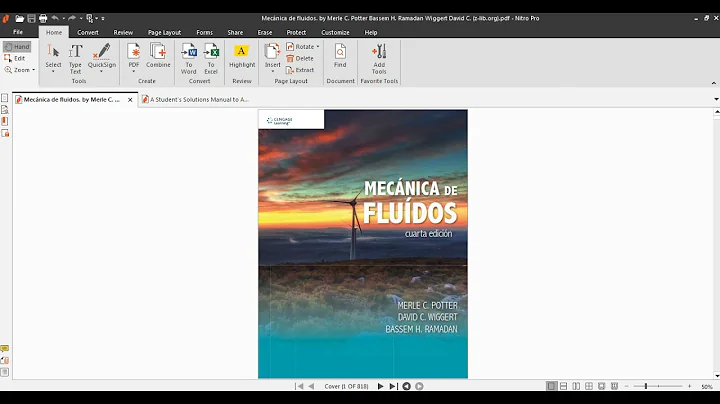The width and height of the screenshot is (720, 404).
Task: Select the Highlight tool
Action: (x=242, y=56)
